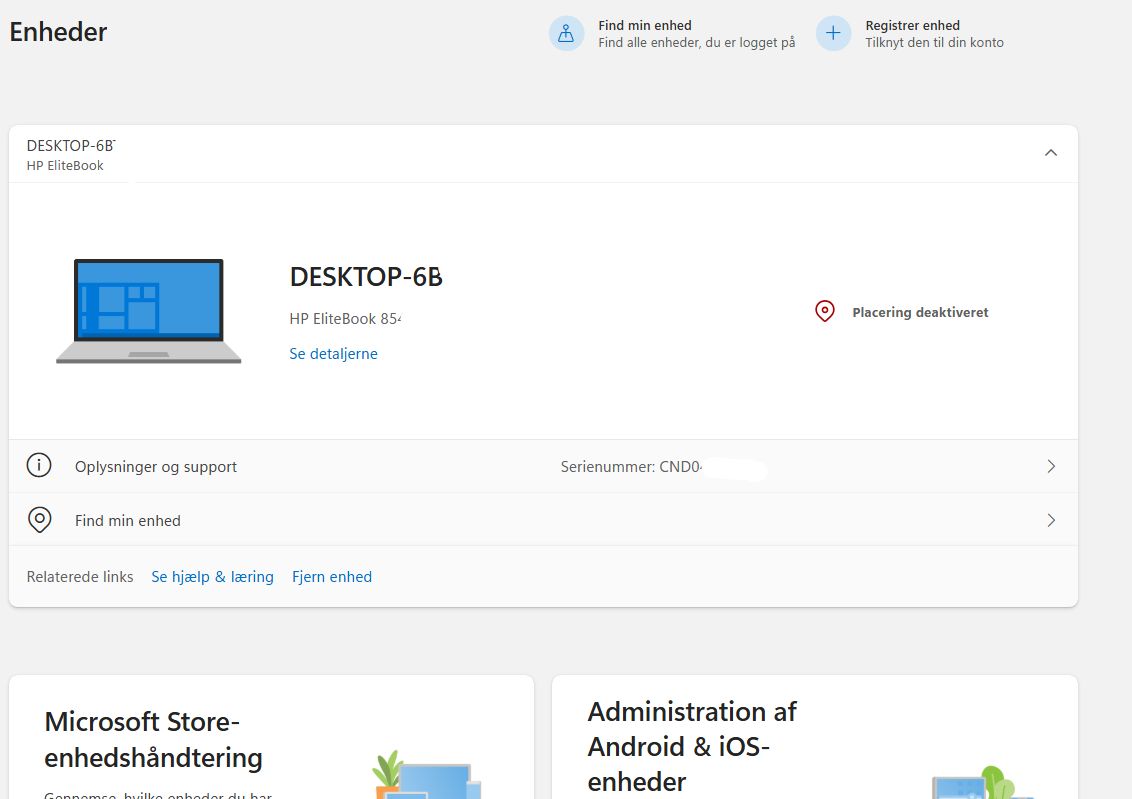
Task: Click the Registrer enhed heading at top
Action: [913, 25]
